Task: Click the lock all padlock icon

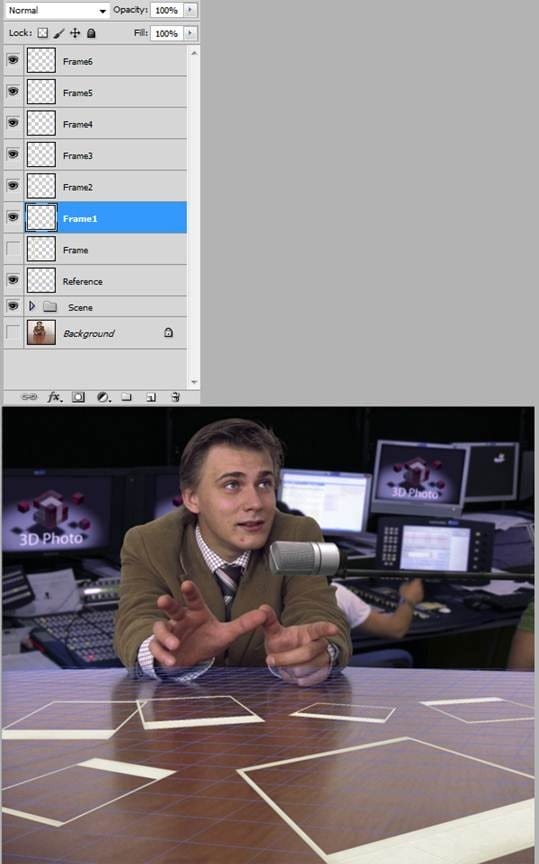Action: 91,33
